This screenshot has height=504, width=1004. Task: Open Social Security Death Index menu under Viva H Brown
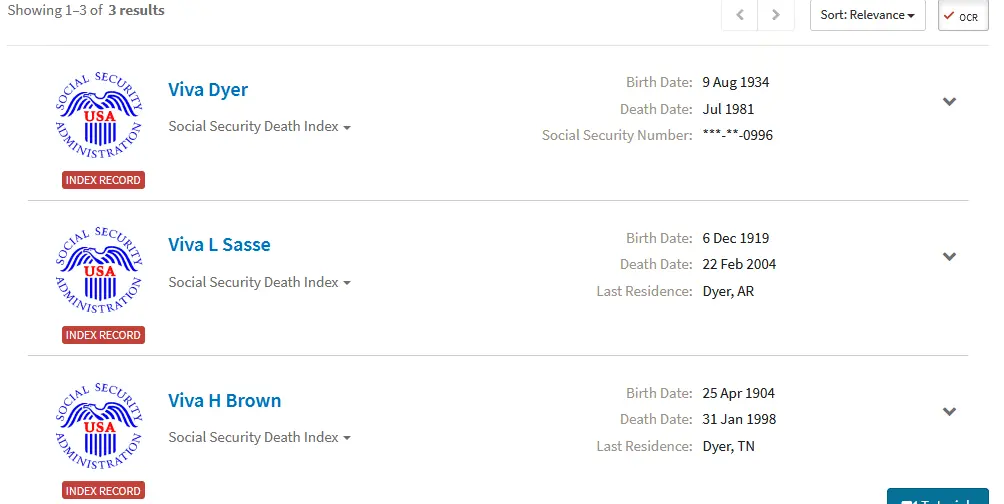(x=259, y=437)
